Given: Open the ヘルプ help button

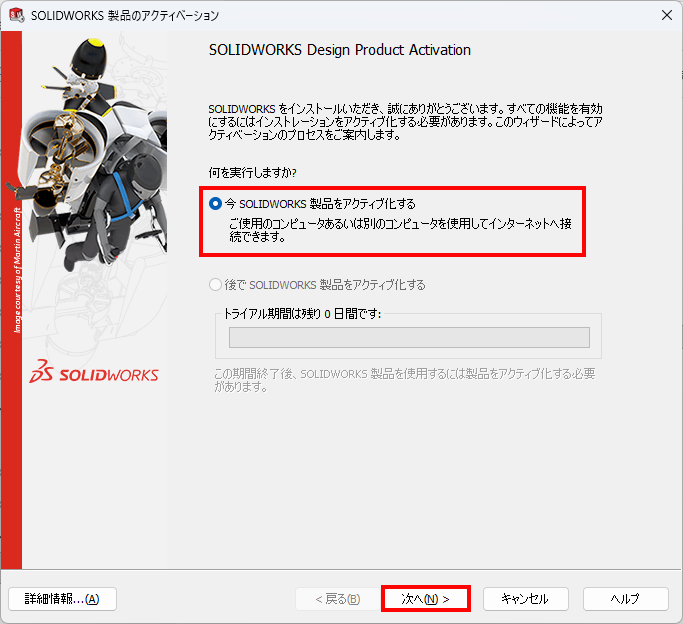Looking at the screenshot, I should click(x=626, y=599).
